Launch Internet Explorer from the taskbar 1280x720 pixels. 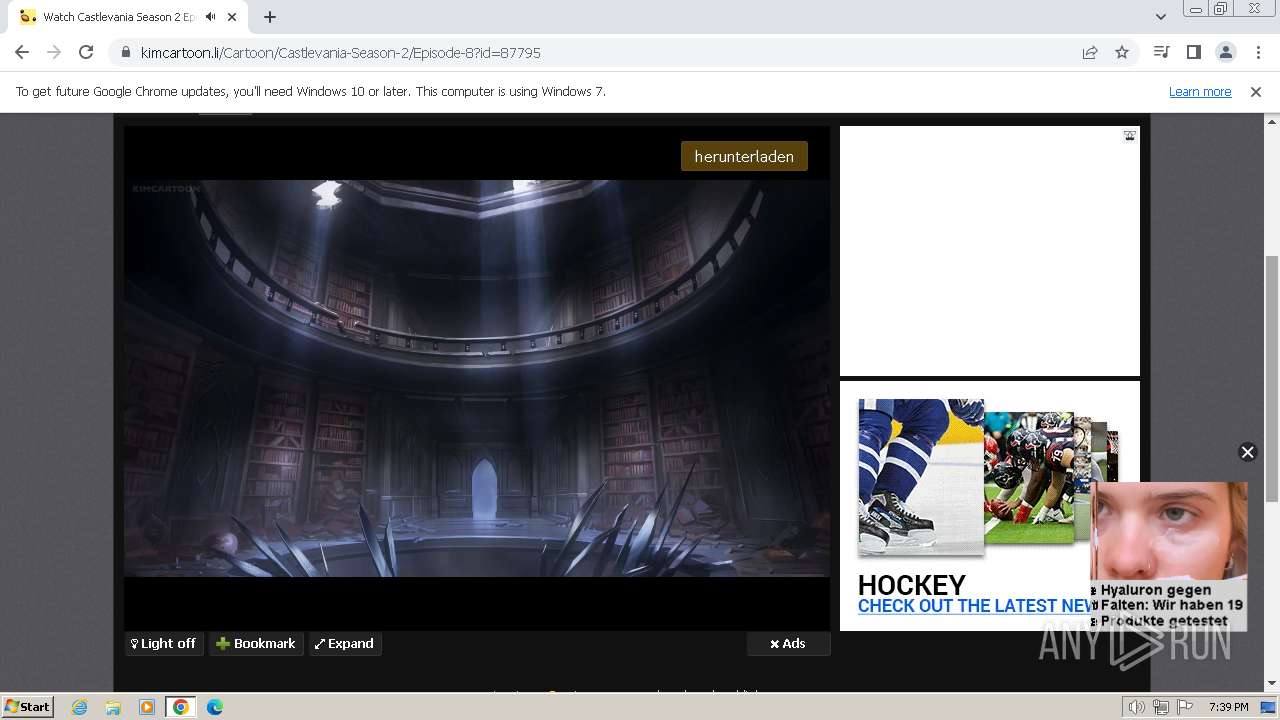[x=80, y=707]
